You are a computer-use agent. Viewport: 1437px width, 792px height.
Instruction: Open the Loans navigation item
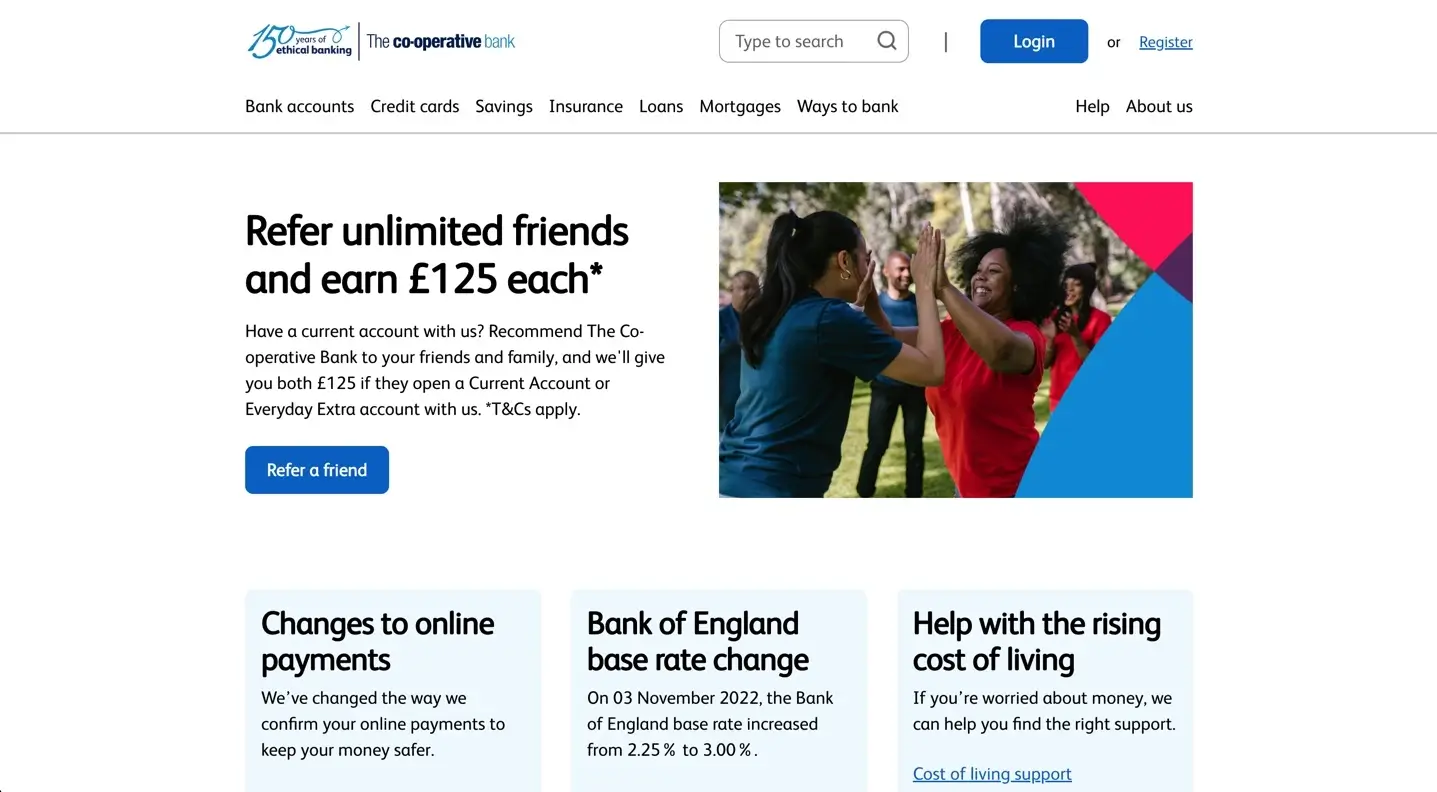(660, 106)
